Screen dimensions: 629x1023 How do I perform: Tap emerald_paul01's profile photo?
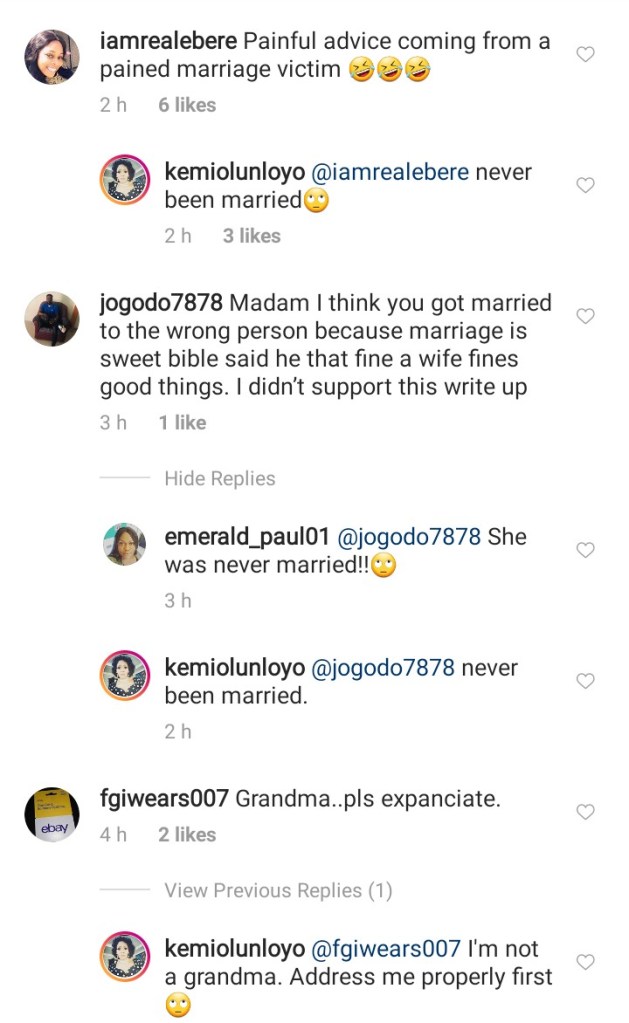pyautogui.click(x=126, y=544)
